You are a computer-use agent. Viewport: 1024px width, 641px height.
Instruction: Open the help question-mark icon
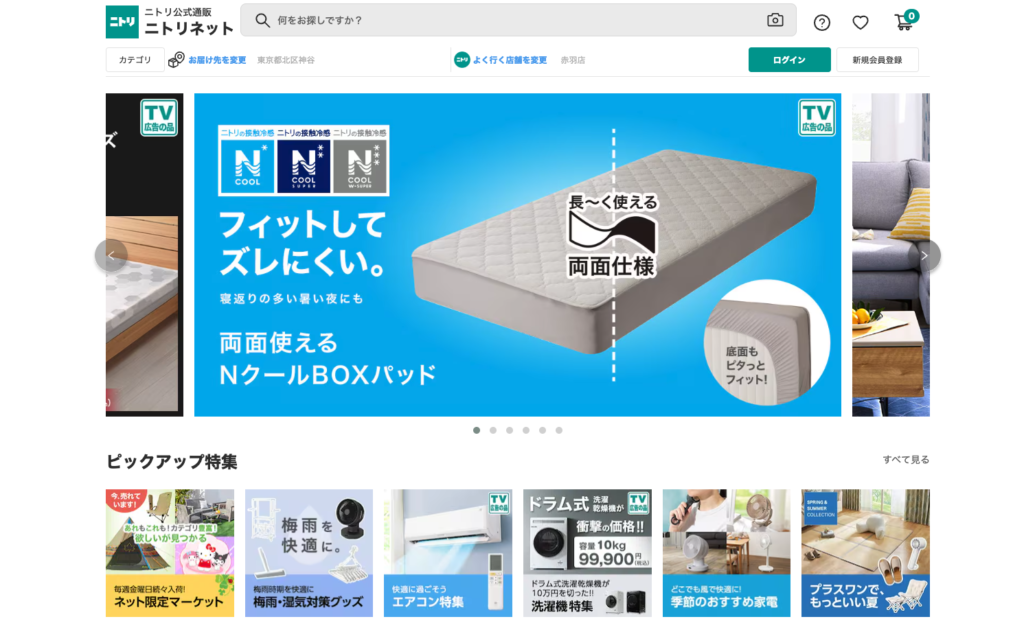(822, 23)
